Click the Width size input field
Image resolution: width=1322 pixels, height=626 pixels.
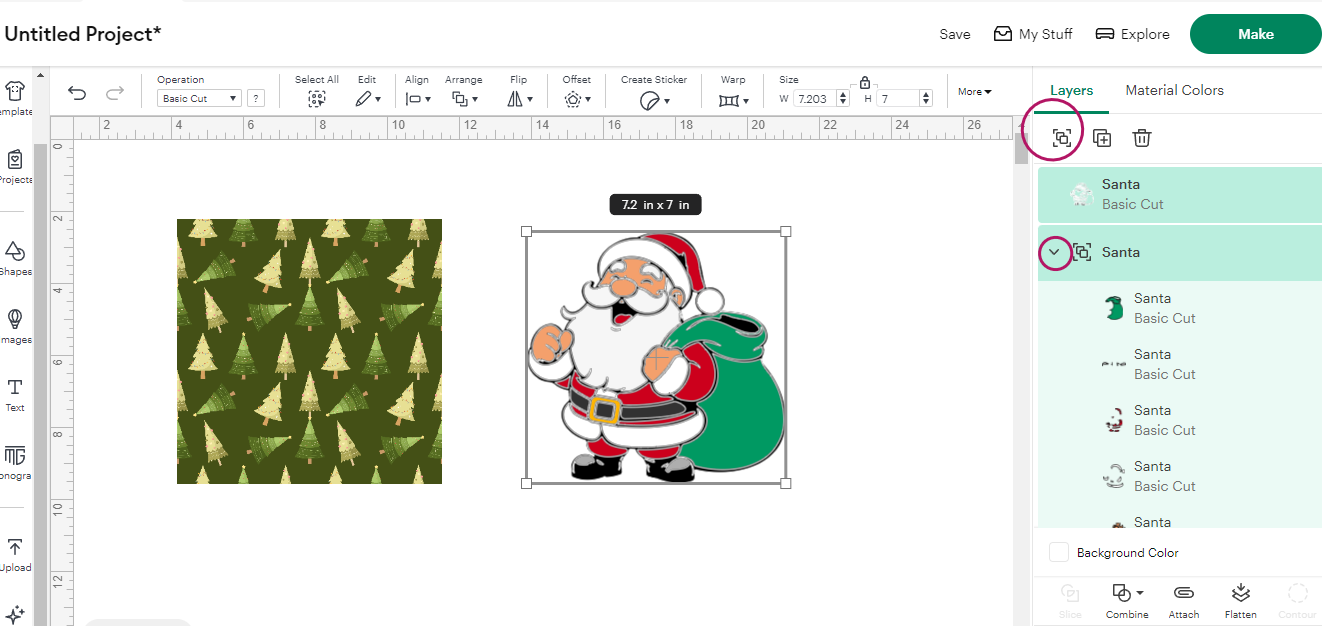[815, 98]
